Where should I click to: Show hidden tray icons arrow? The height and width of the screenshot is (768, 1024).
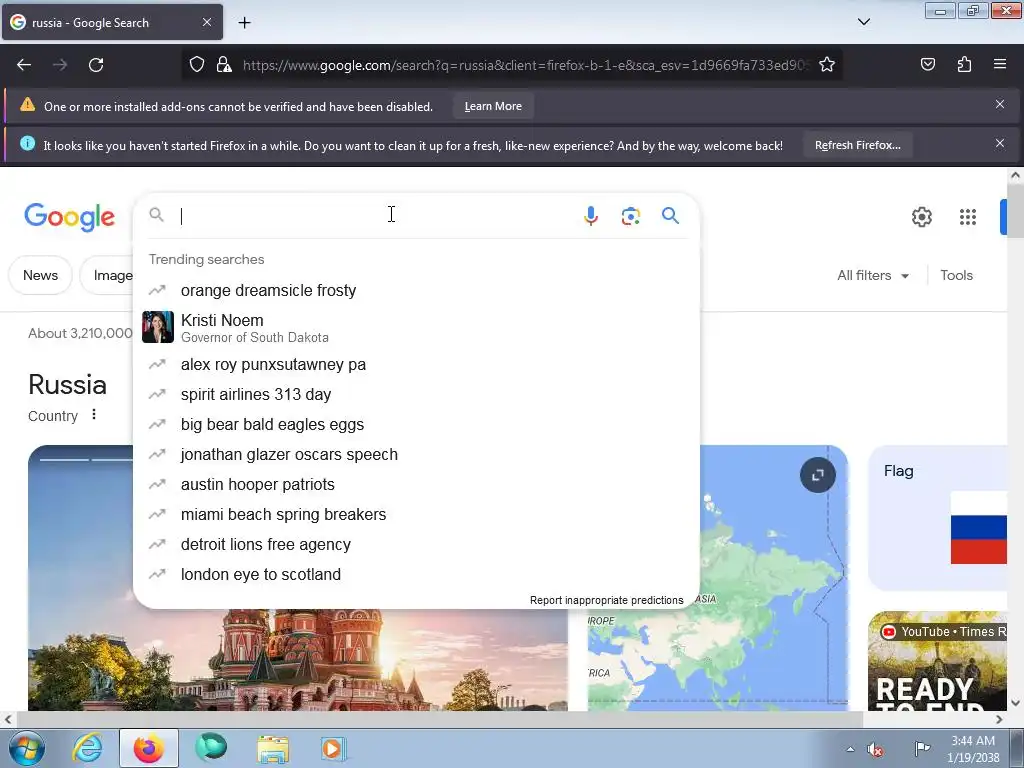pyautogui.click(x=850, y=749)
